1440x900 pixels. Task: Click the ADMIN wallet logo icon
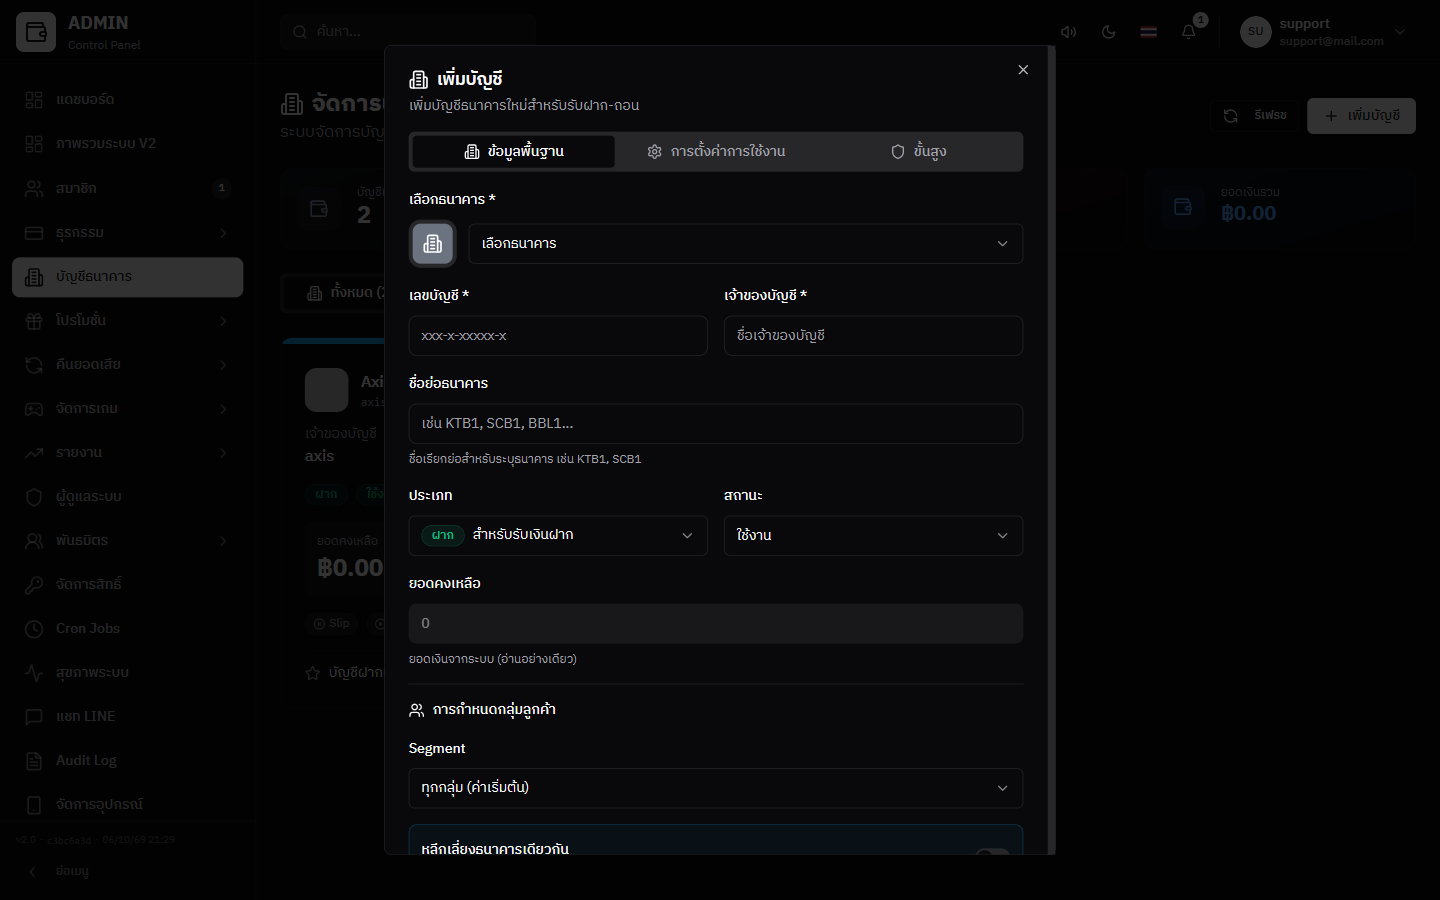36,32
